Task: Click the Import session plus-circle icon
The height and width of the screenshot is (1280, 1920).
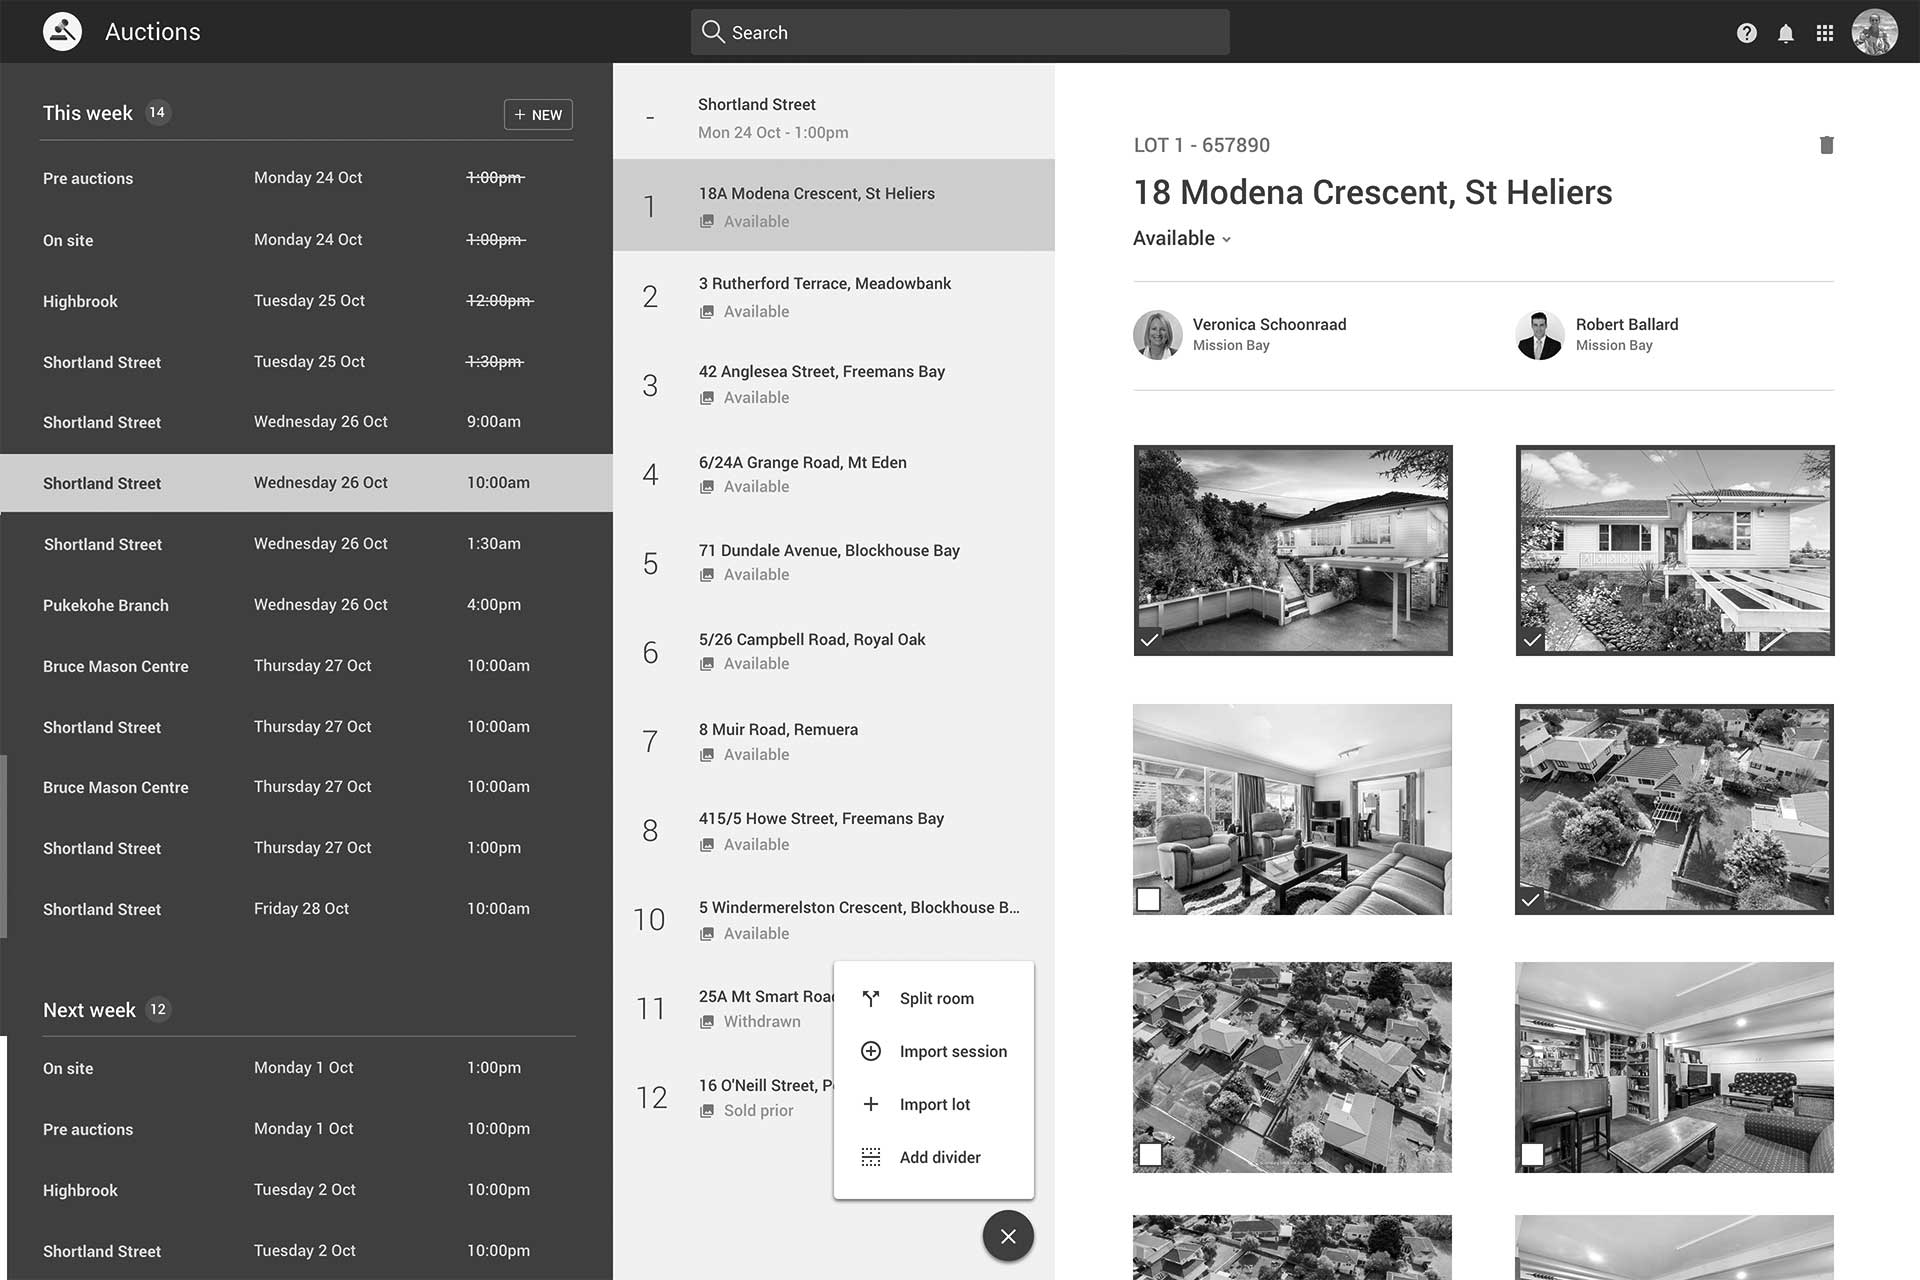Action: click(871, 1051)
